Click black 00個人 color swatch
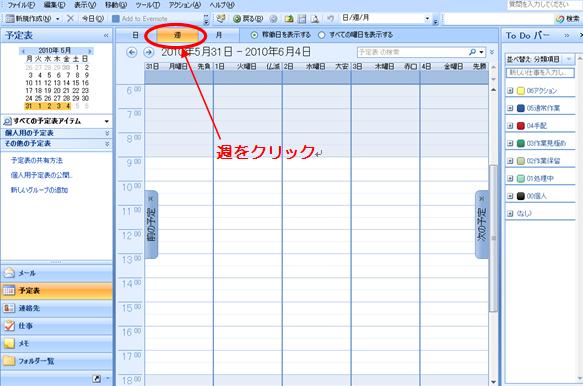583x386 pixels. 521,196
